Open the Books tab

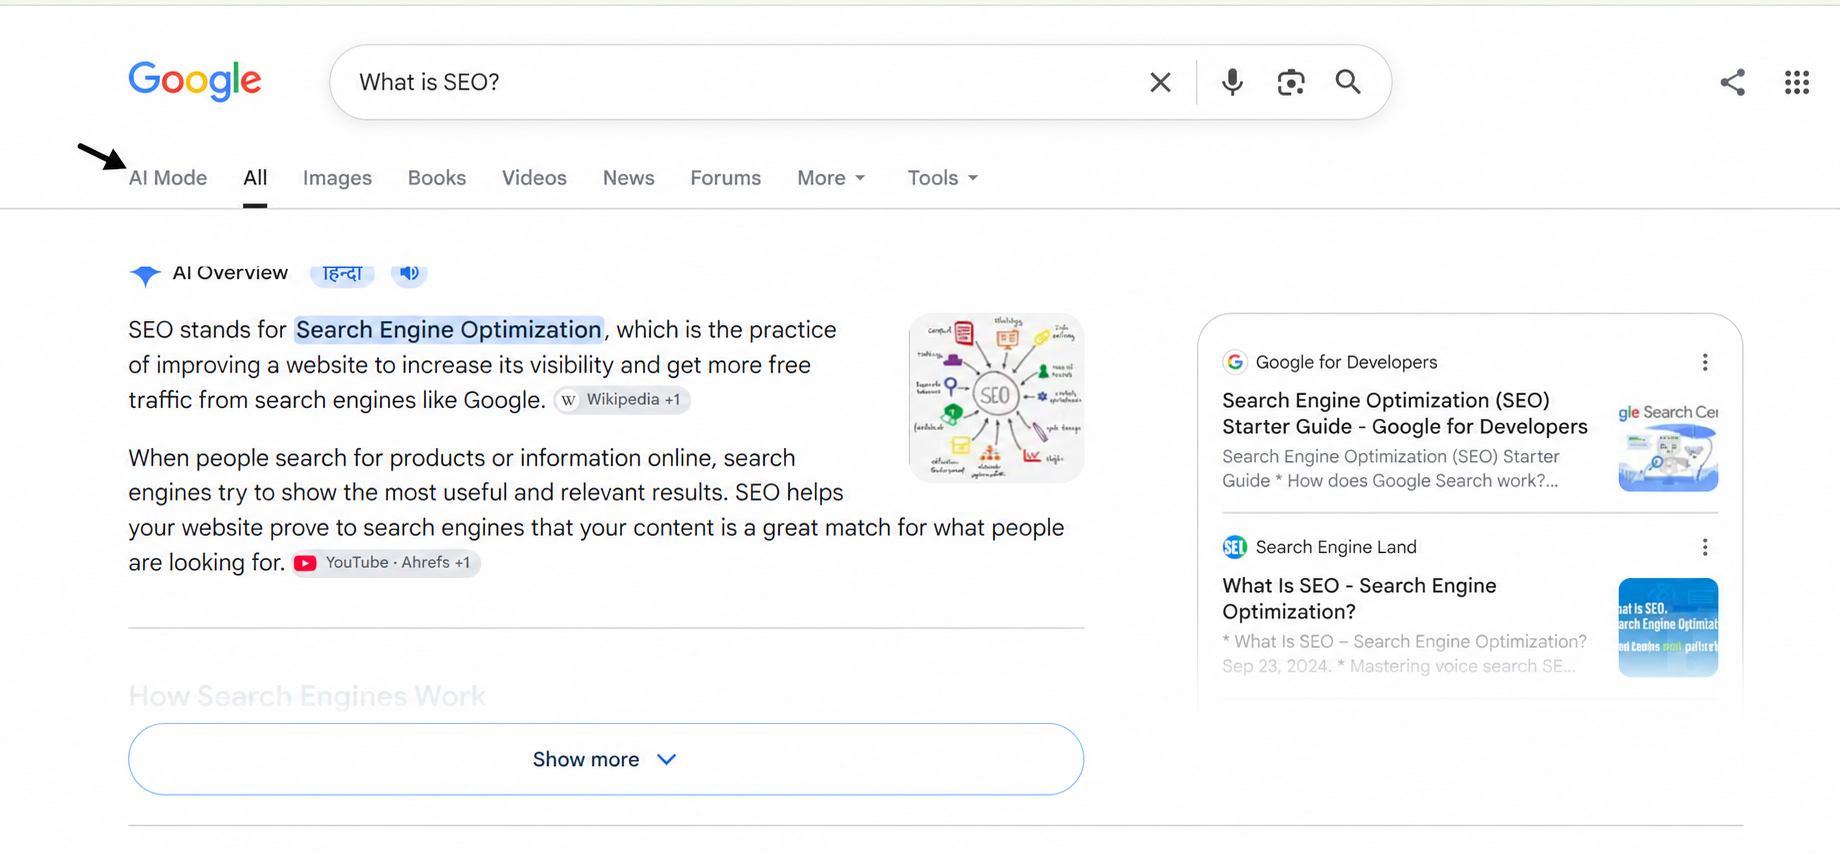pos(437,178)
